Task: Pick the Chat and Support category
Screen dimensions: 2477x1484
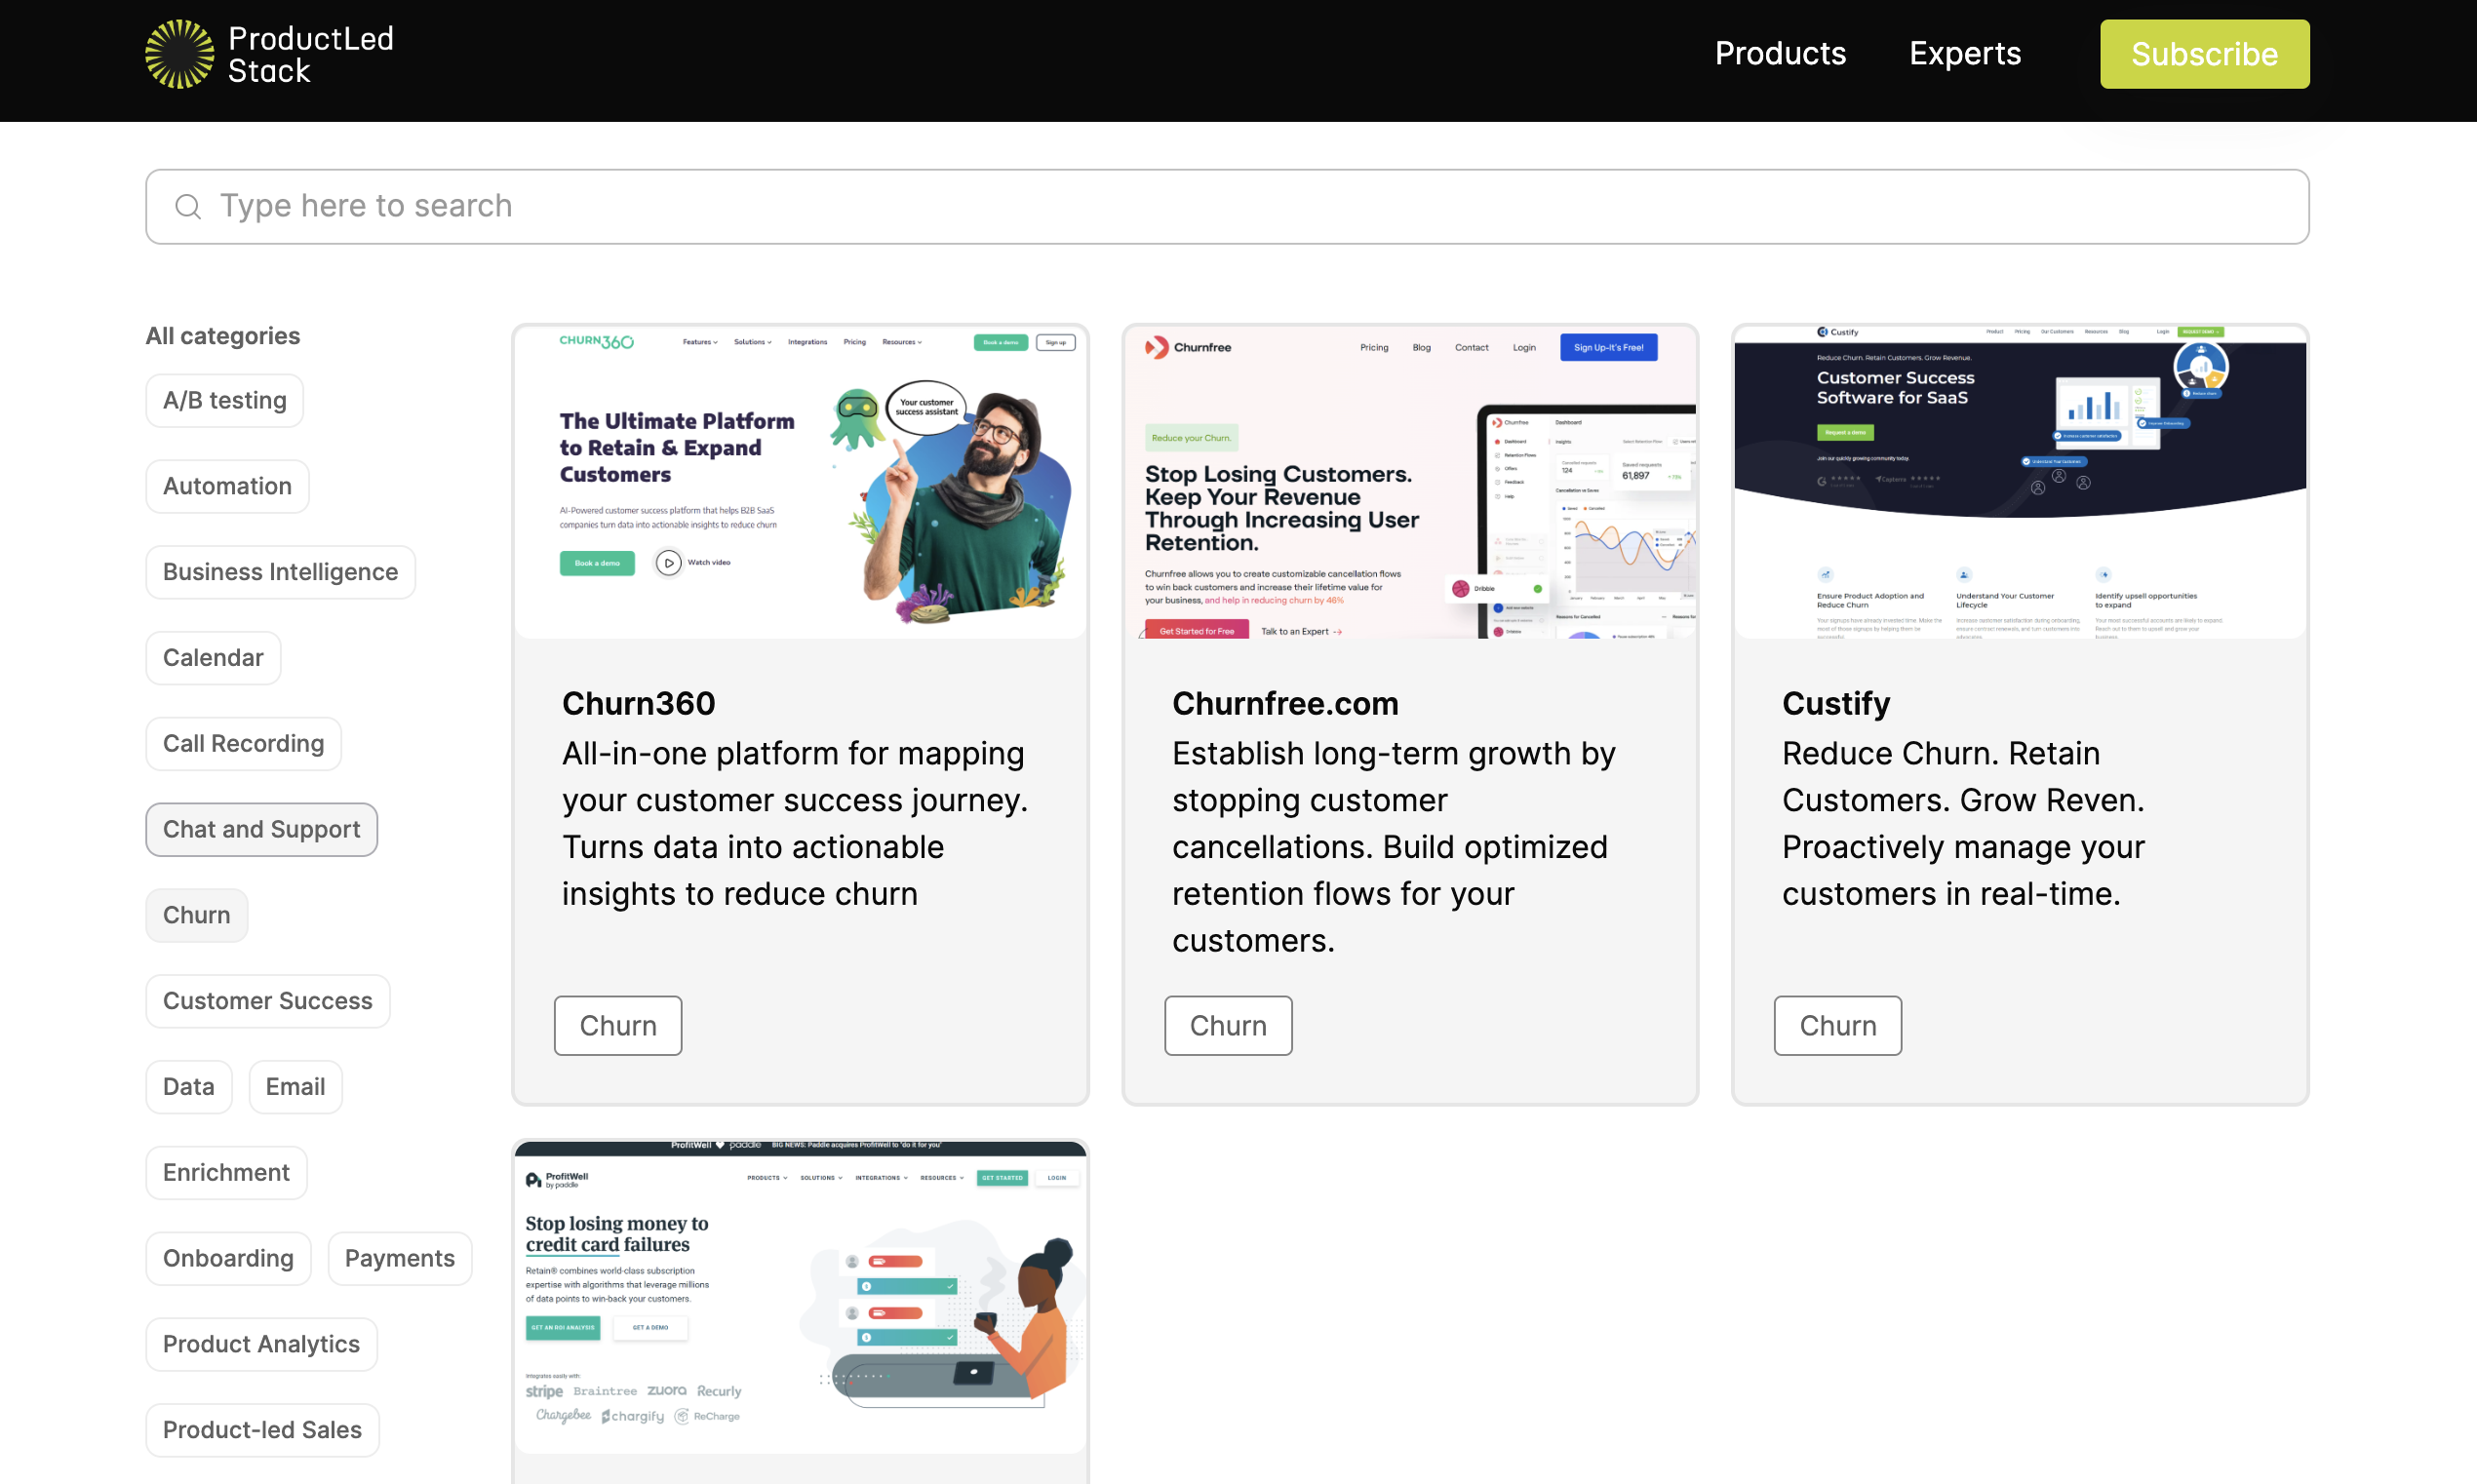Action: pyautogui.click(x=262, y=829)
